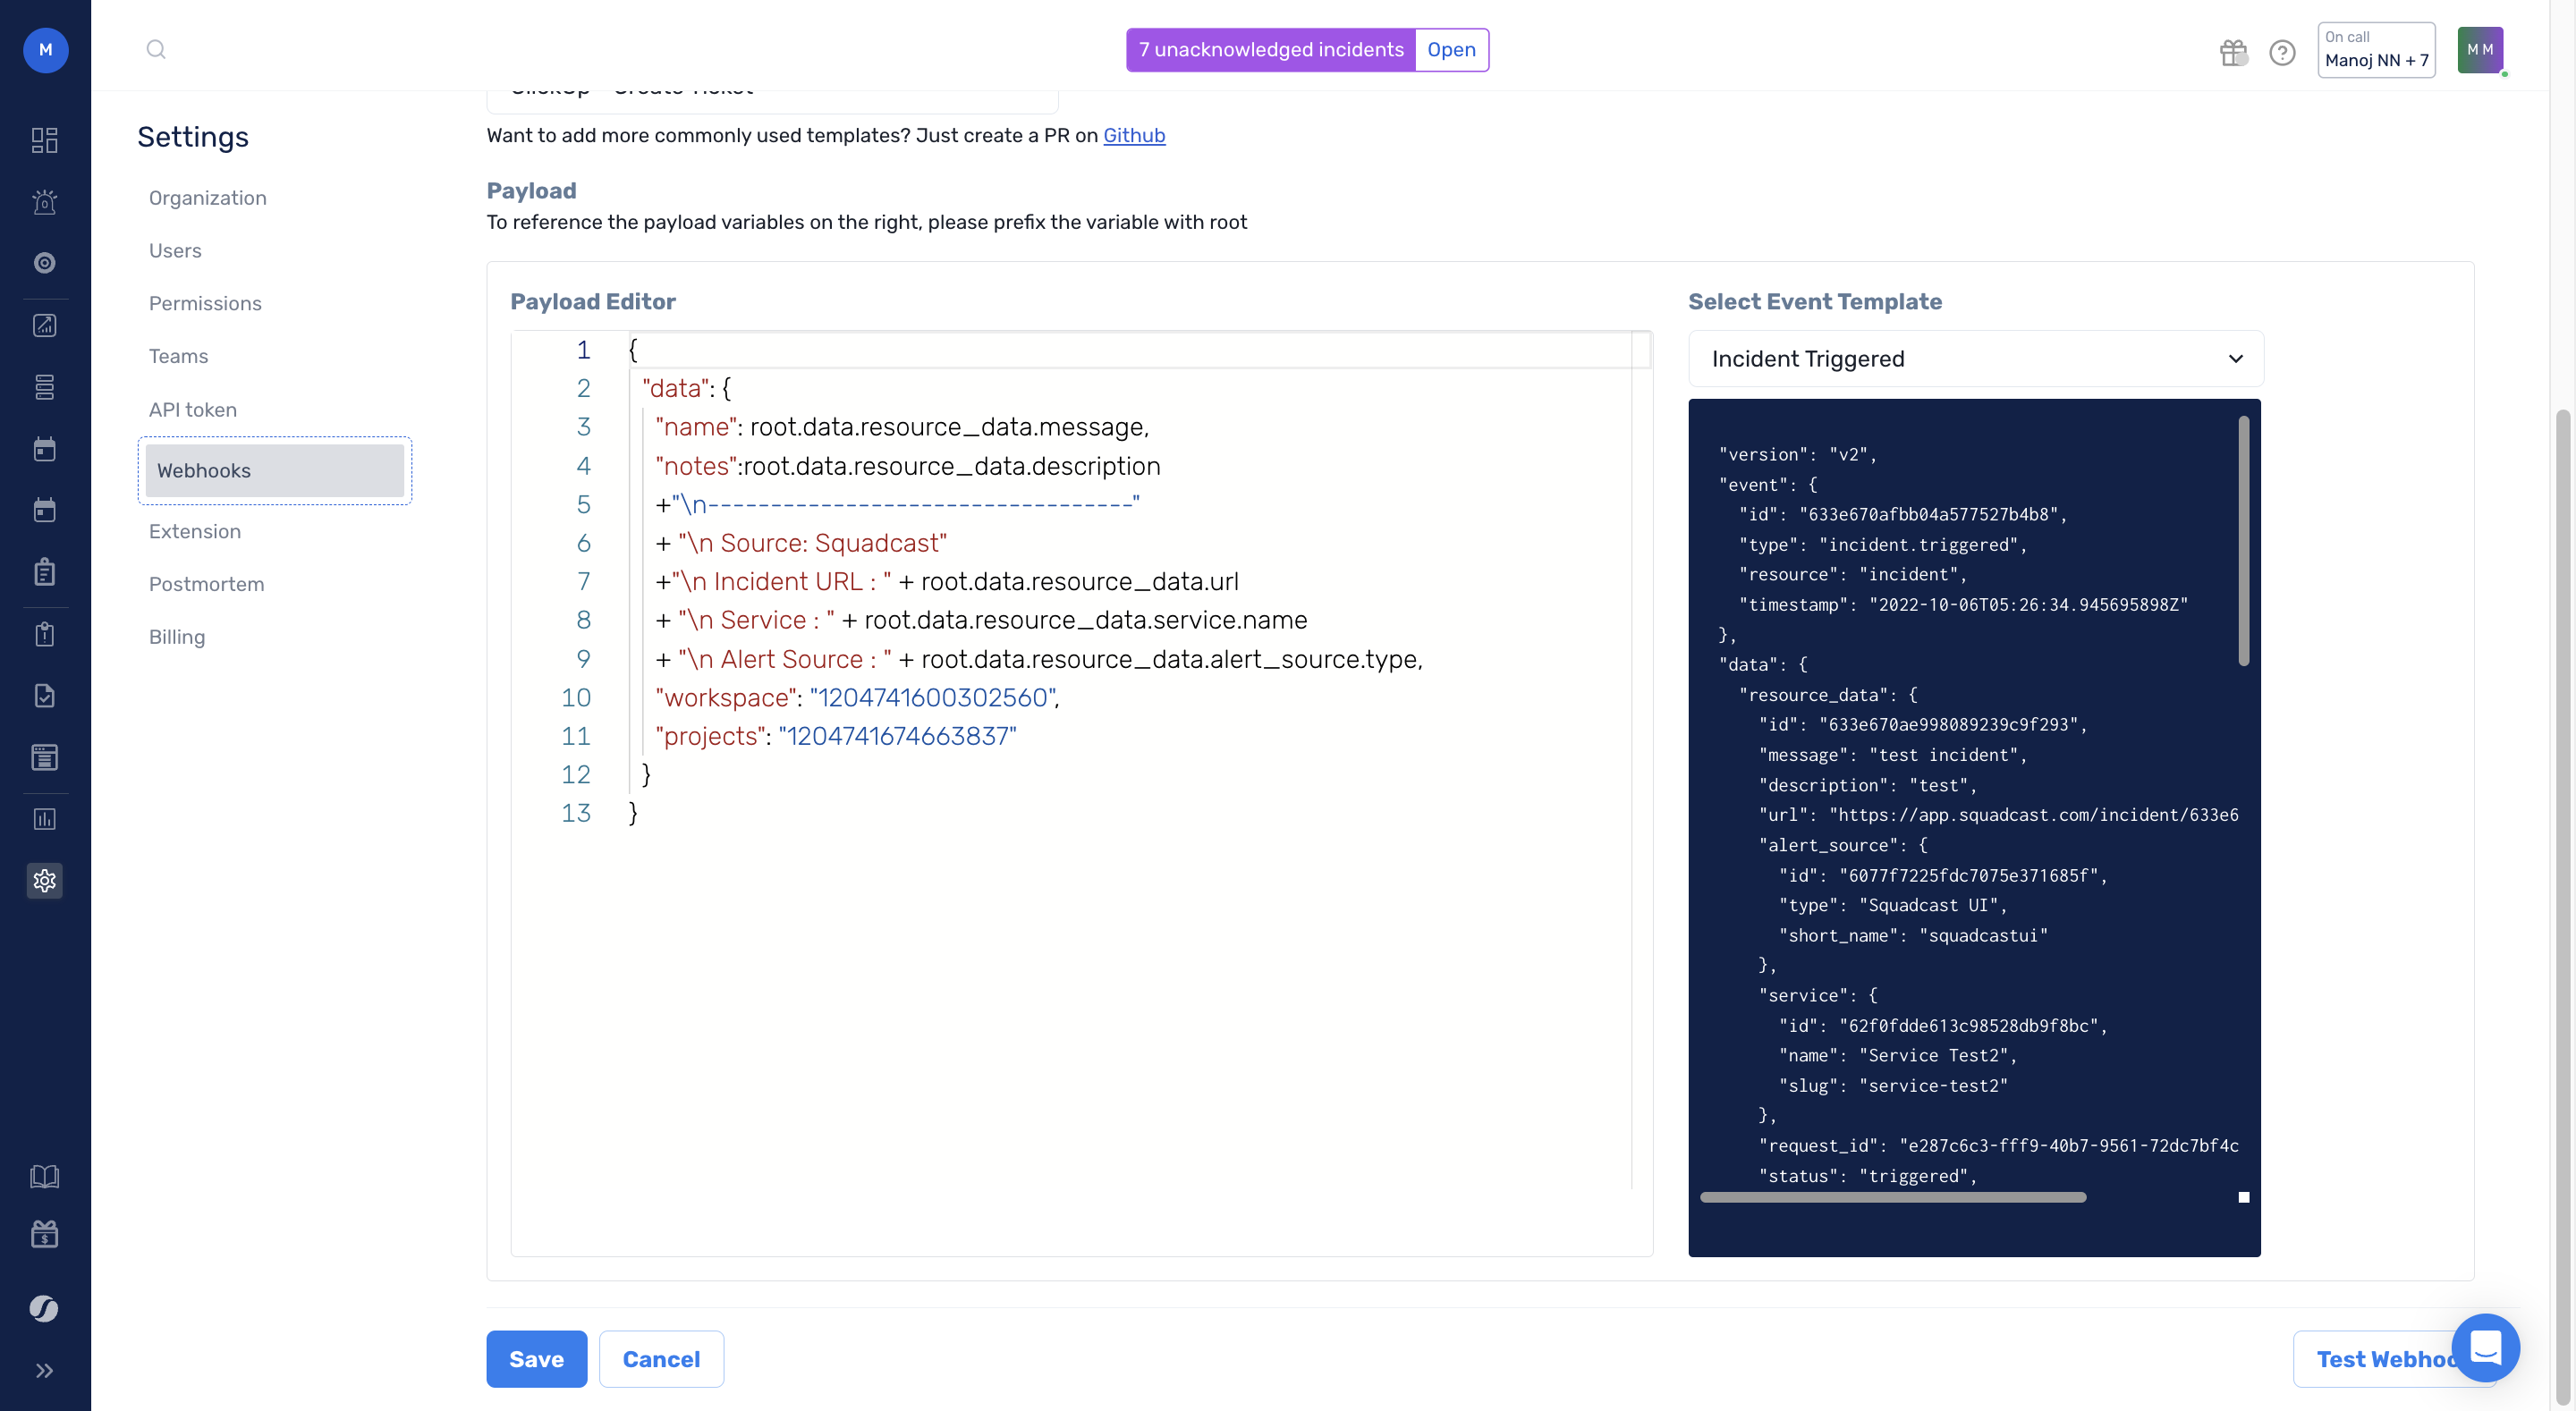
Task: Select the settings gear icon in sidebar
Action: (45, 880)
